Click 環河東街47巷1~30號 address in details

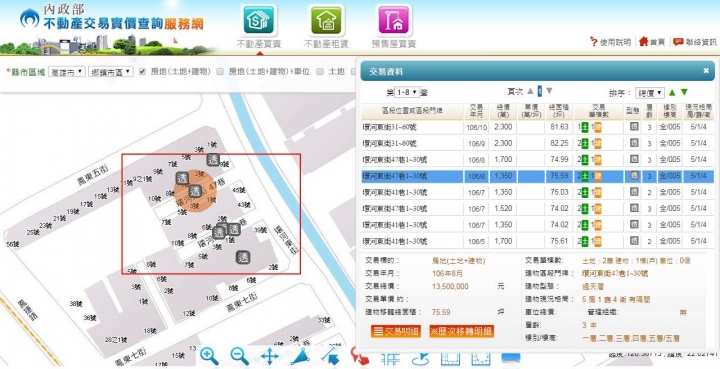click(x=615, y=274)
